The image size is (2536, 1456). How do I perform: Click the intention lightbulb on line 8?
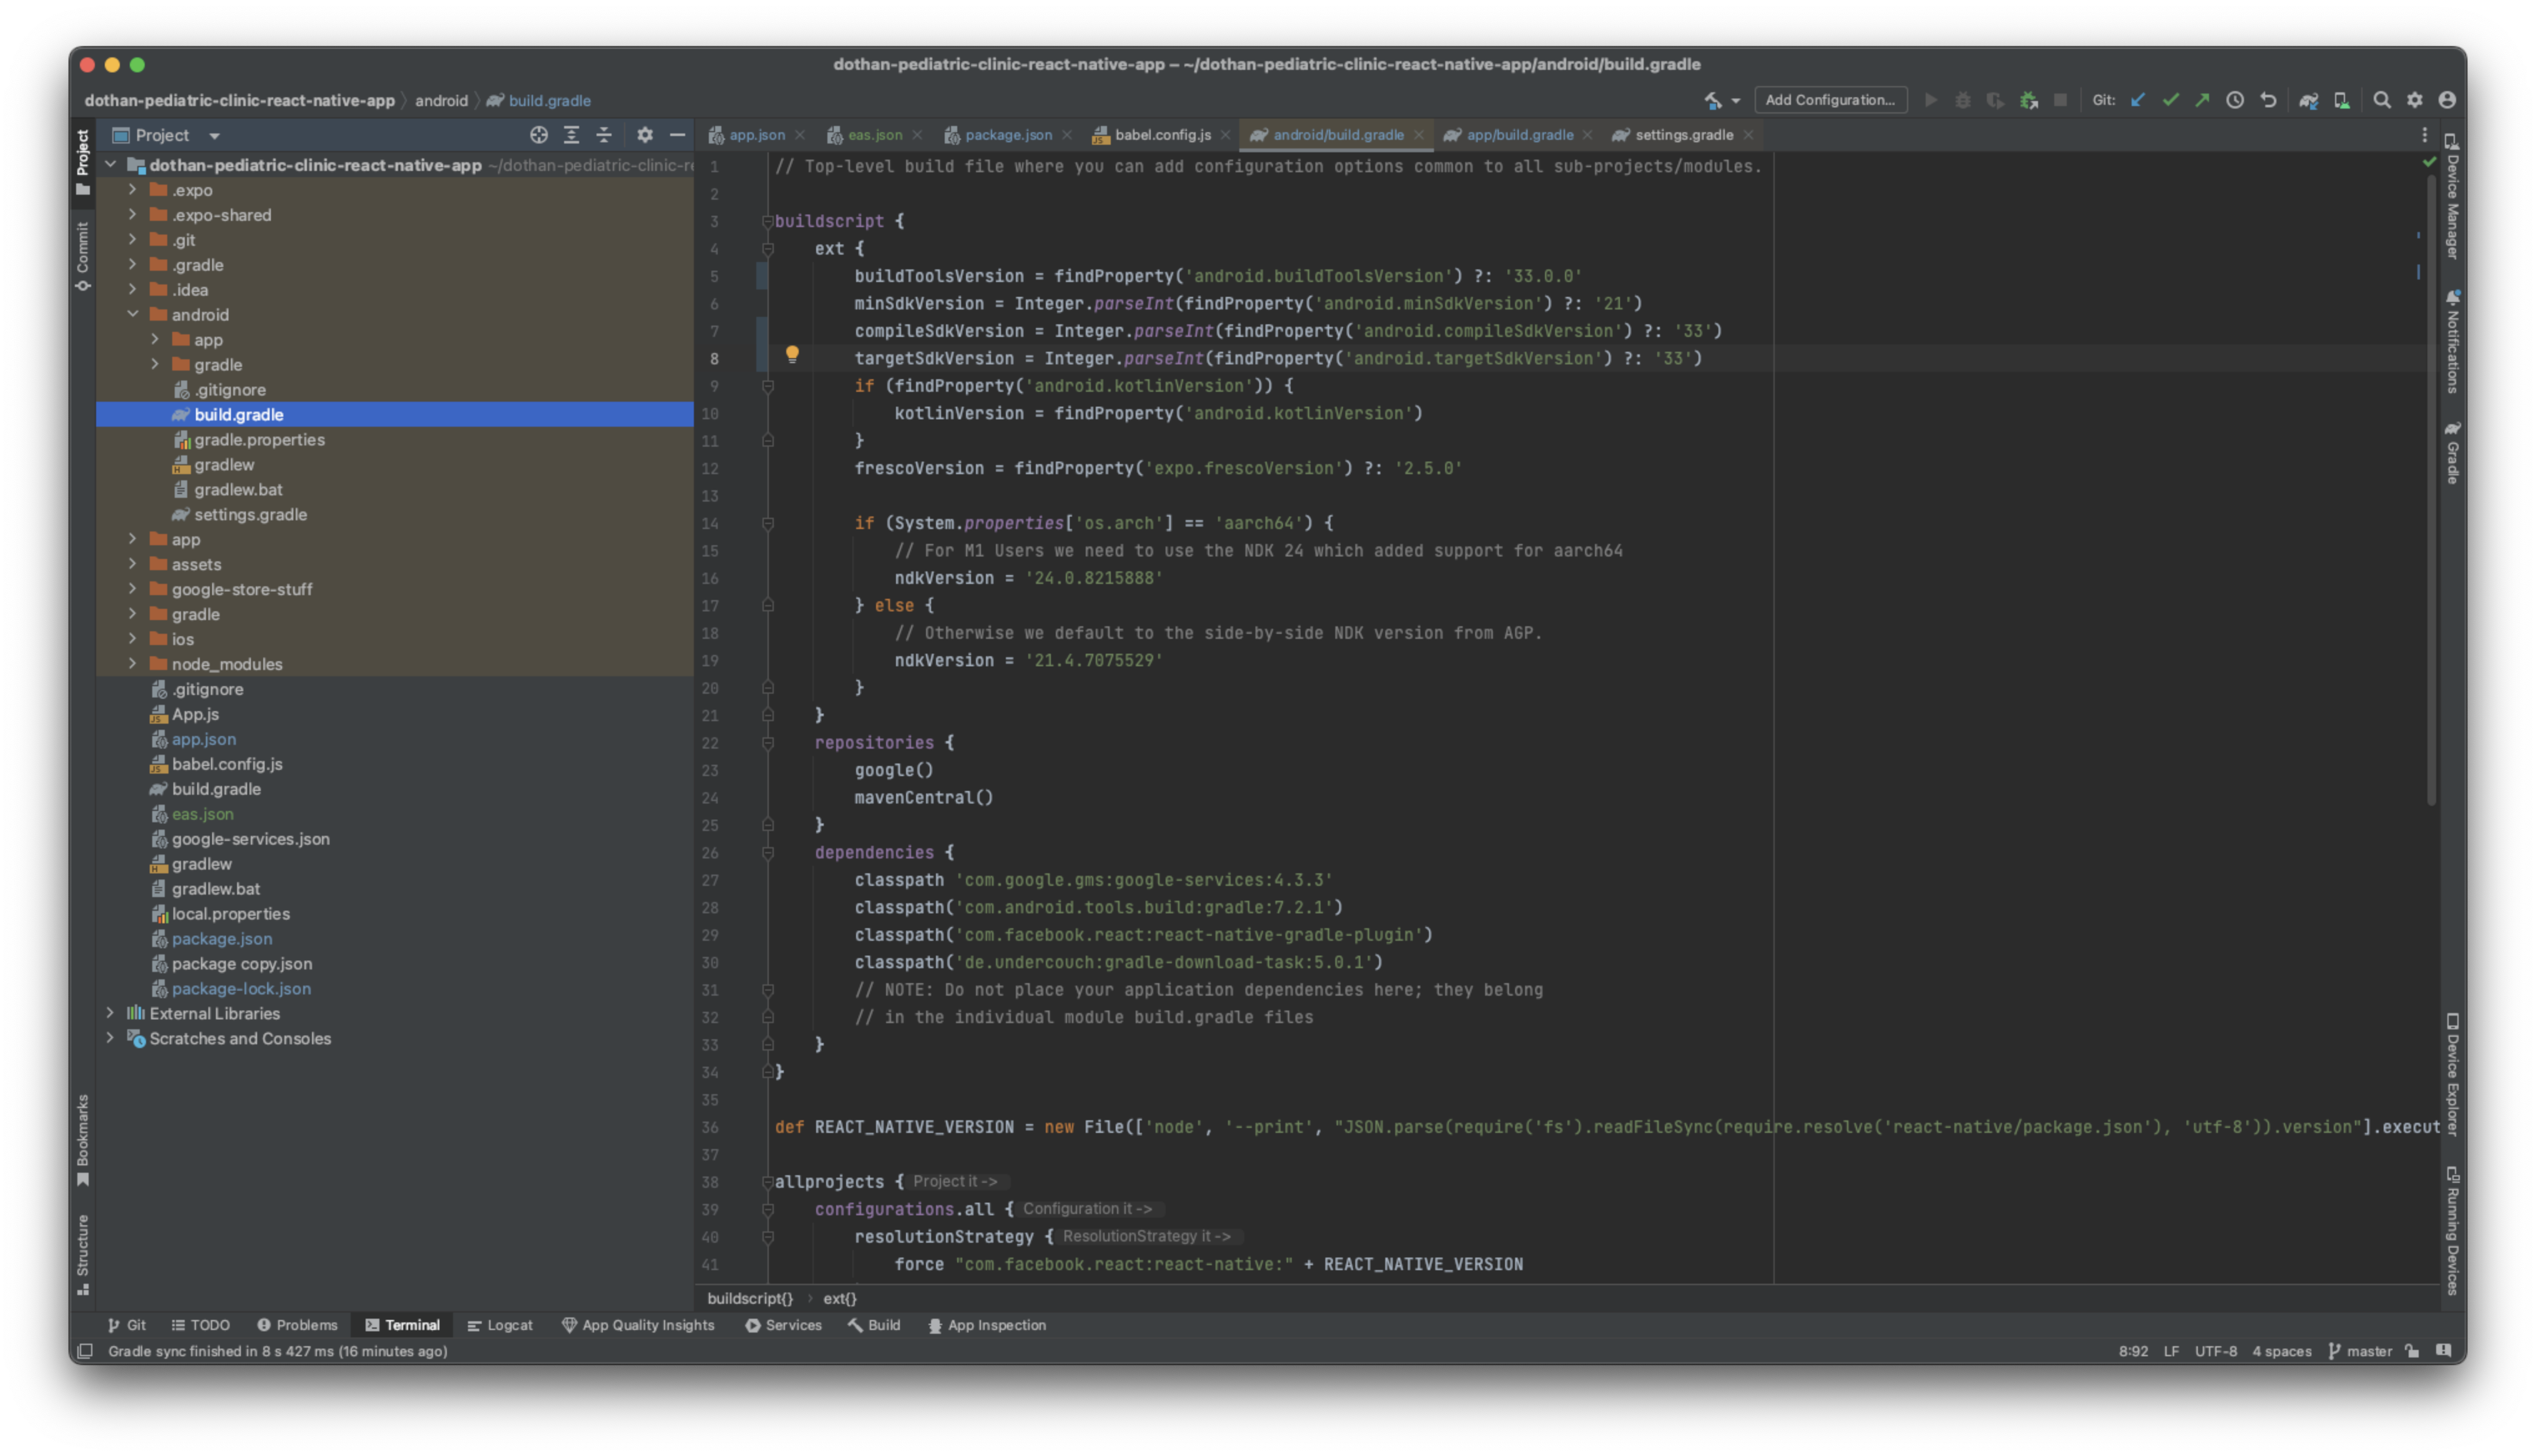click(792, 354)
